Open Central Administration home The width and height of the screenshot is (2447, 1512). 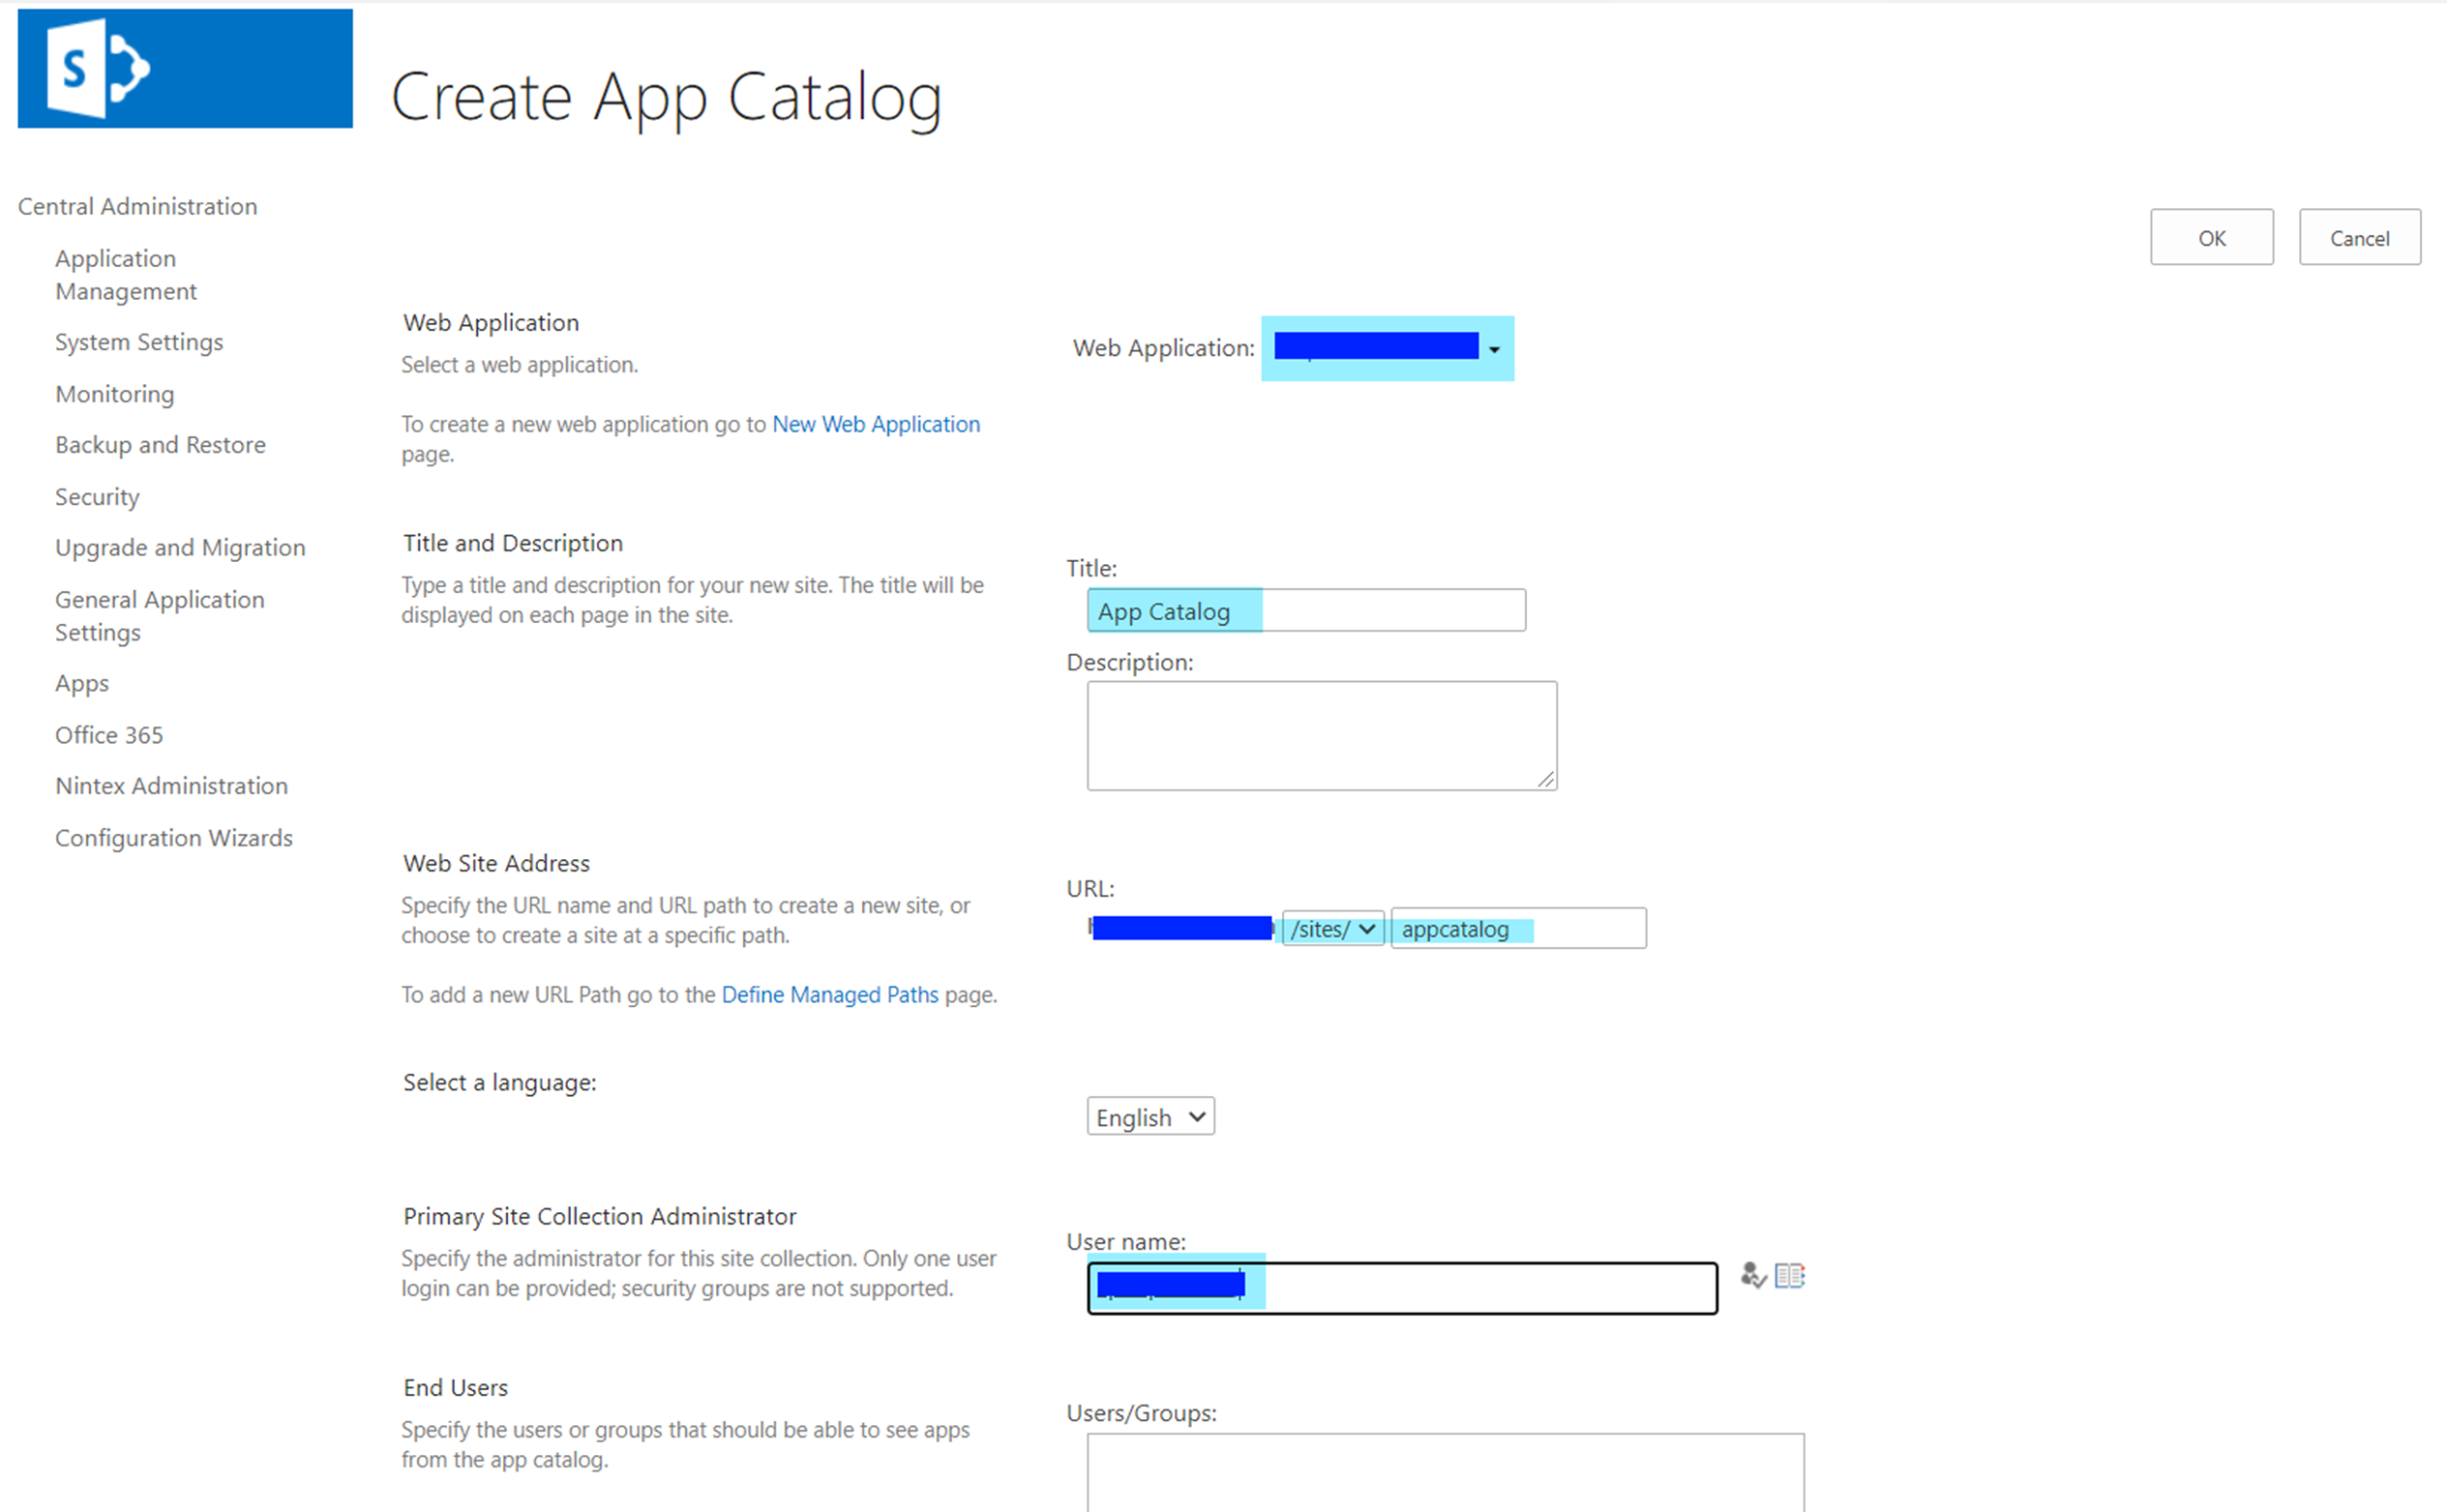(x=137, y=206)
